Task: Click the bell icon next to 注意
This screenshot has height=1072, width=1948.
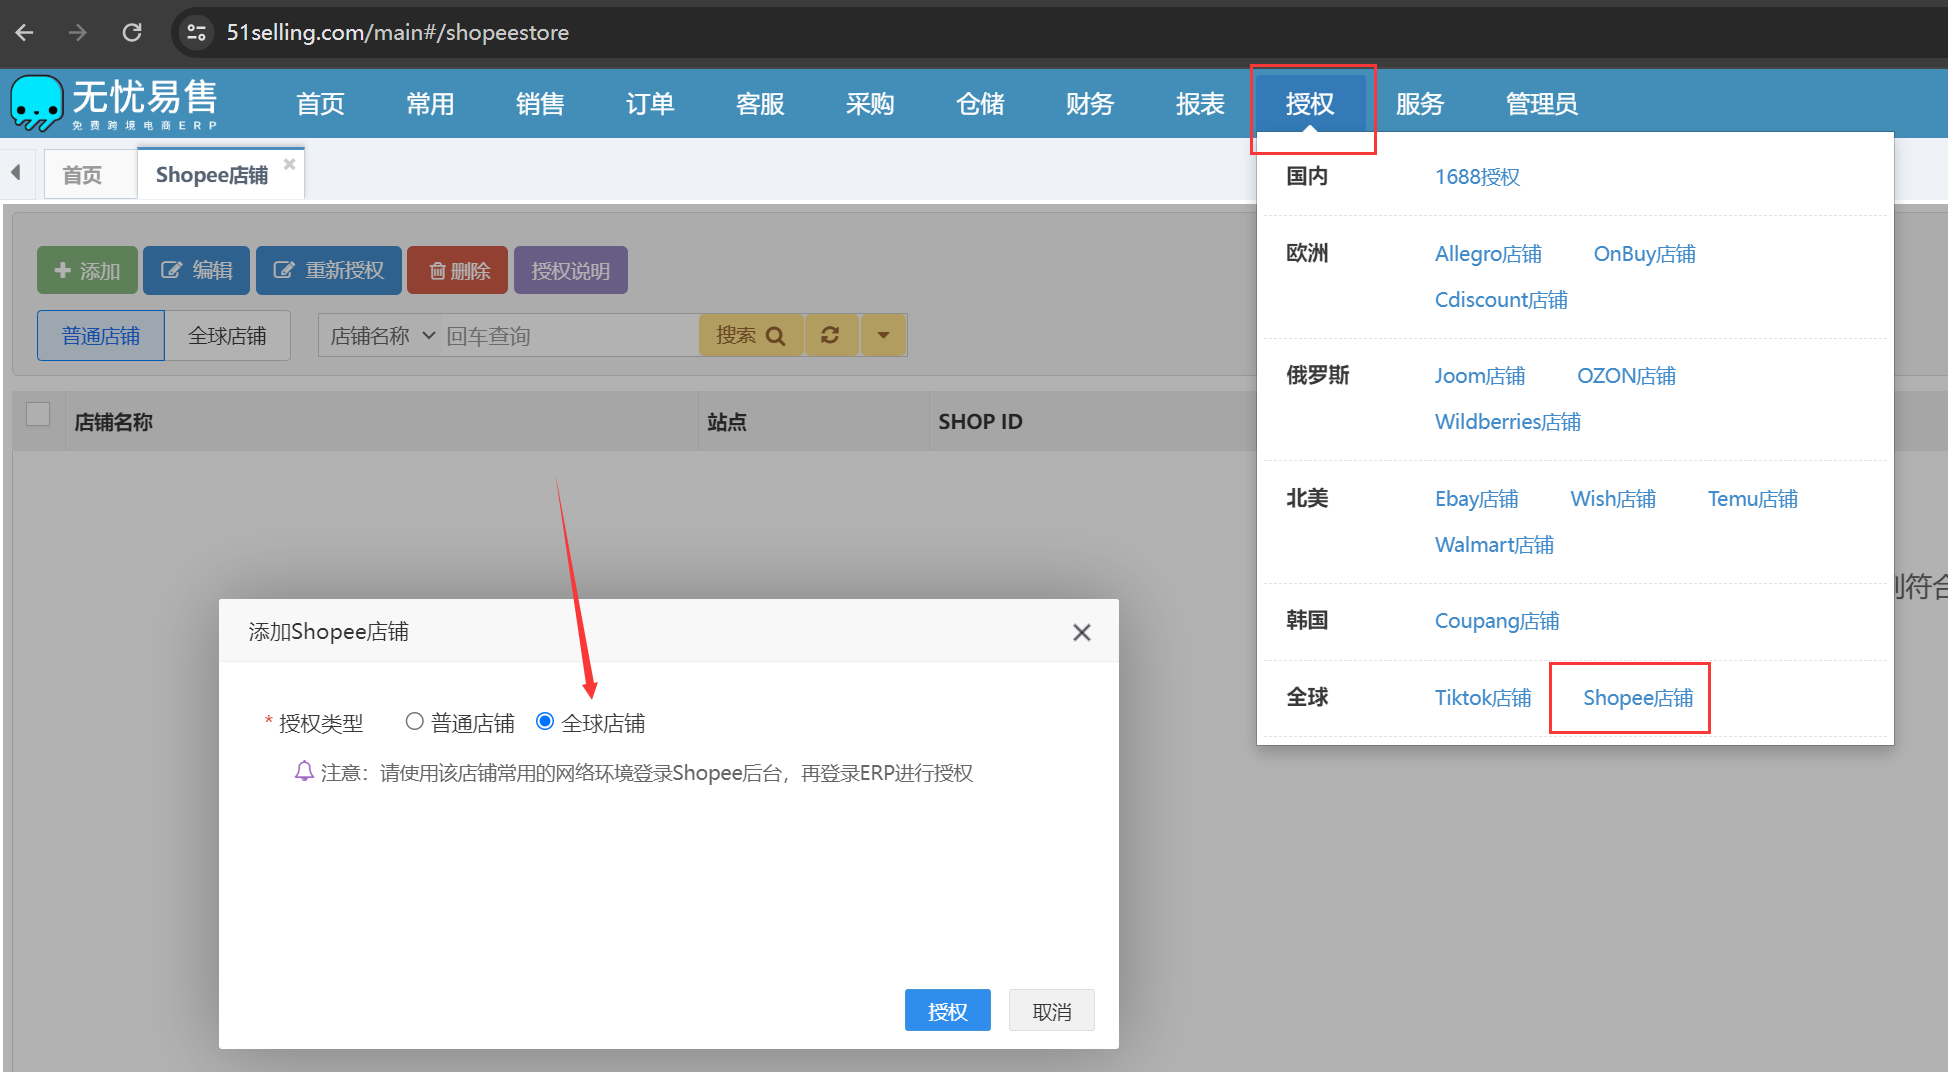Action: click(x=304, y=771)
